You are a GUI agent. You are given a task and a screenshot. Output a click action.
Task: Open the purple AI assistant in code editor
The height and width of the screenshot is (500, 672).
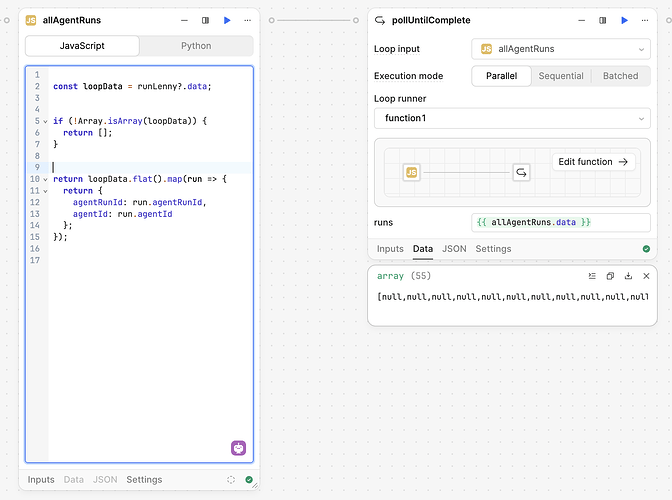[239, 448]
